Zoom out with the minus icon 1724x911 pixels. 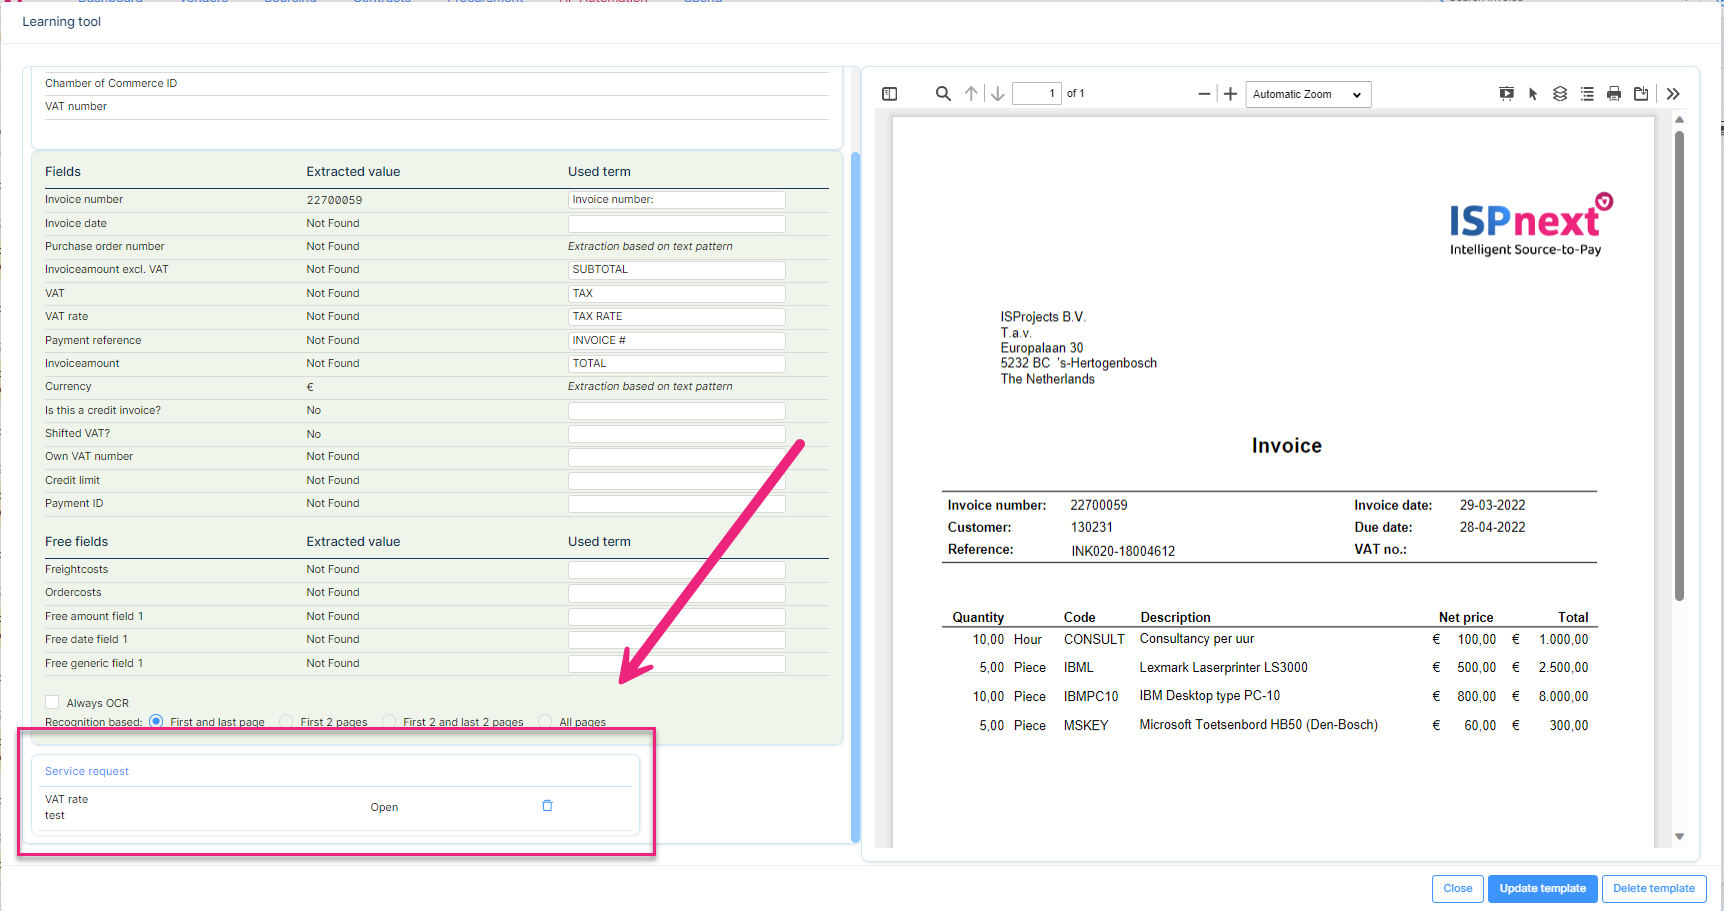pyautogui.click(x=1204, y=94)
